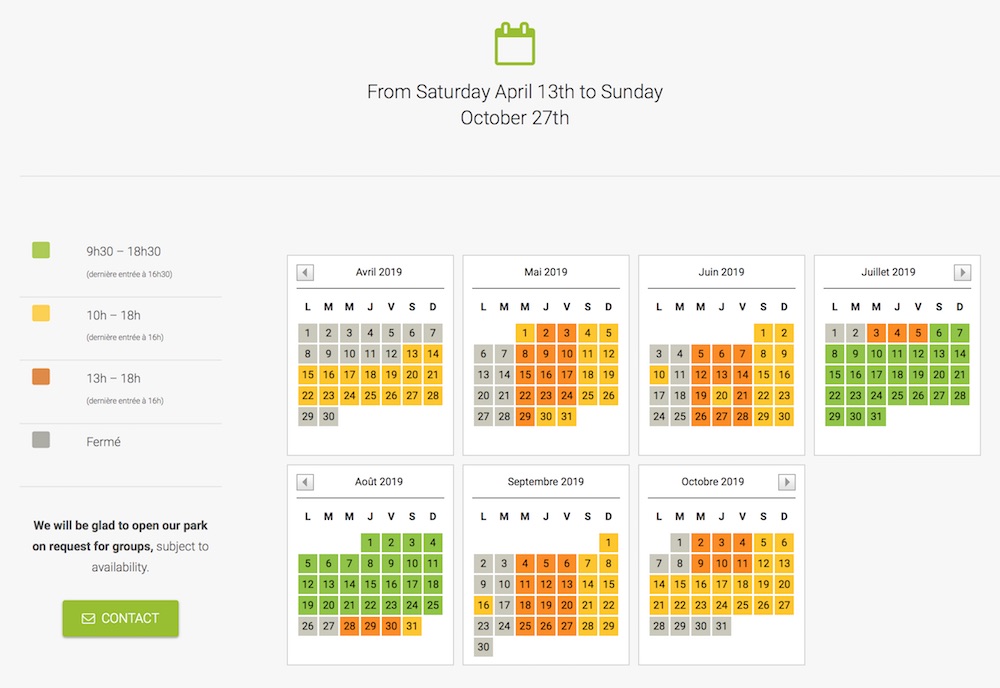Click the green calendar icon at top
This screenshot has width=1000, height=688.
(x=515, y=45)
